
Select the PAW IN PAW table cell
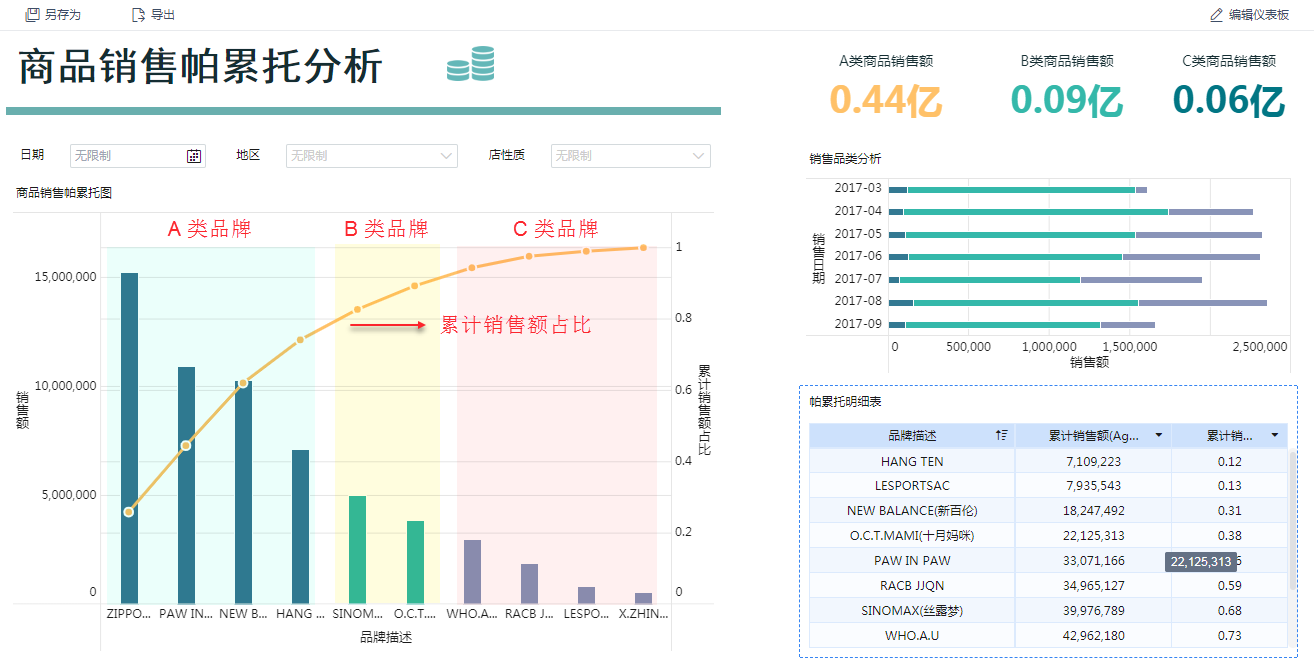click(912, 560)
